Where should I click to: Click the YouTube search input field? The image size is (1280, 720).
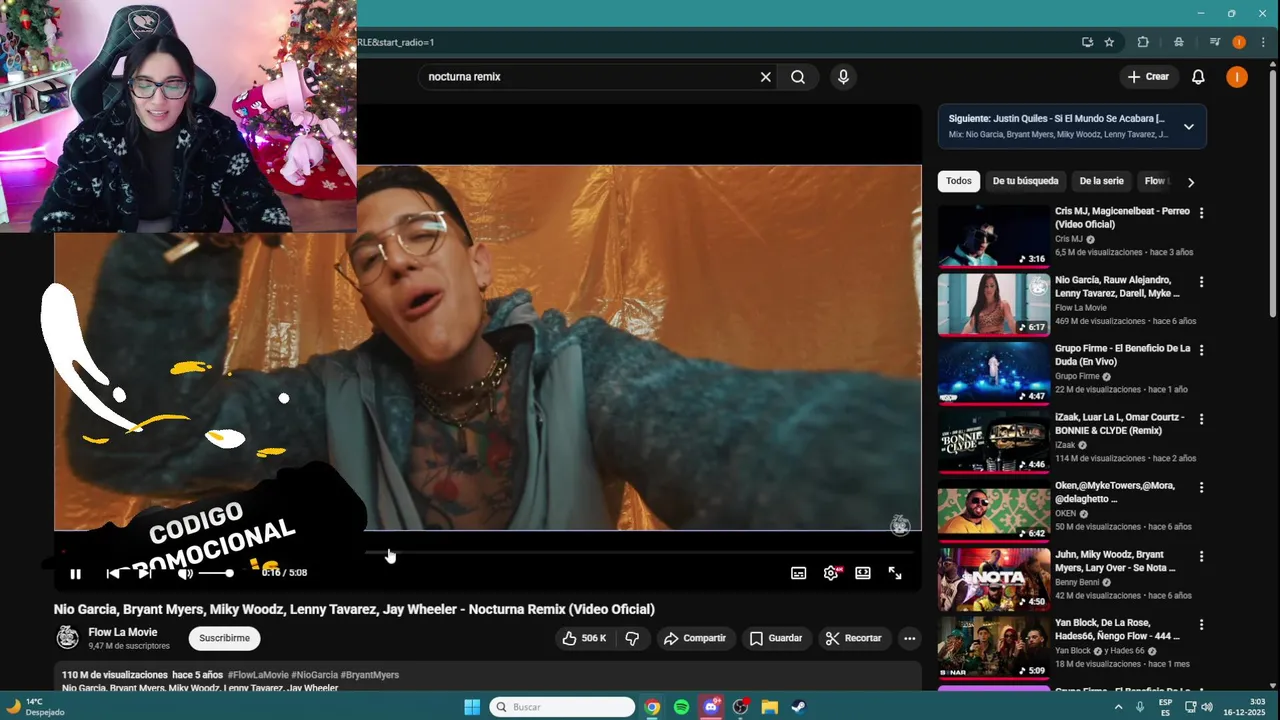pyautogui.click(x=590, y=77)
